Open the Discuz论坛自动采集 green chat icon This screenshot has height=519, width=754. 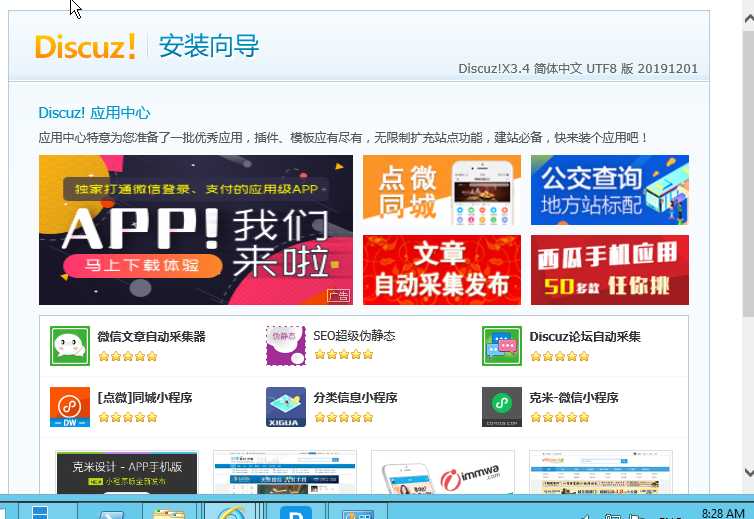[502, 346]
